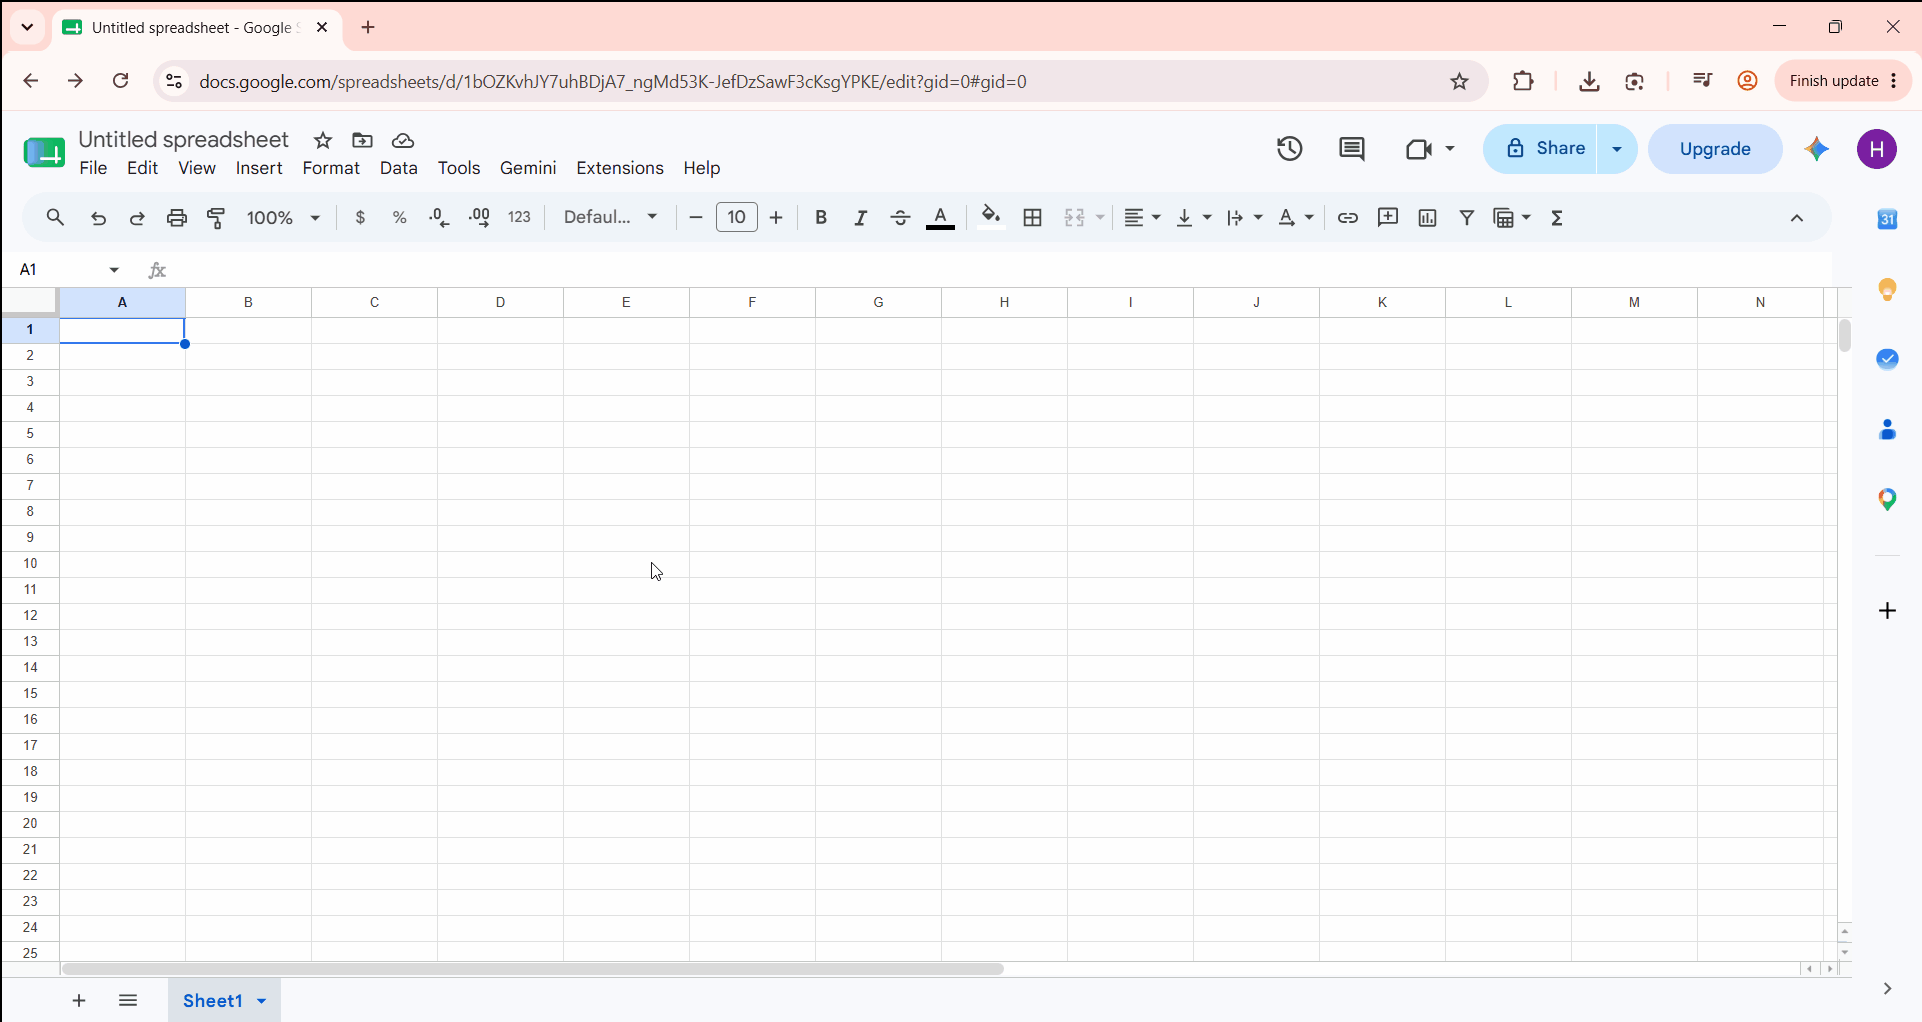Open the Insert menu
Image resolution: width=1922 pixels, height=1022 pixels.
click(x=259, y=168)
